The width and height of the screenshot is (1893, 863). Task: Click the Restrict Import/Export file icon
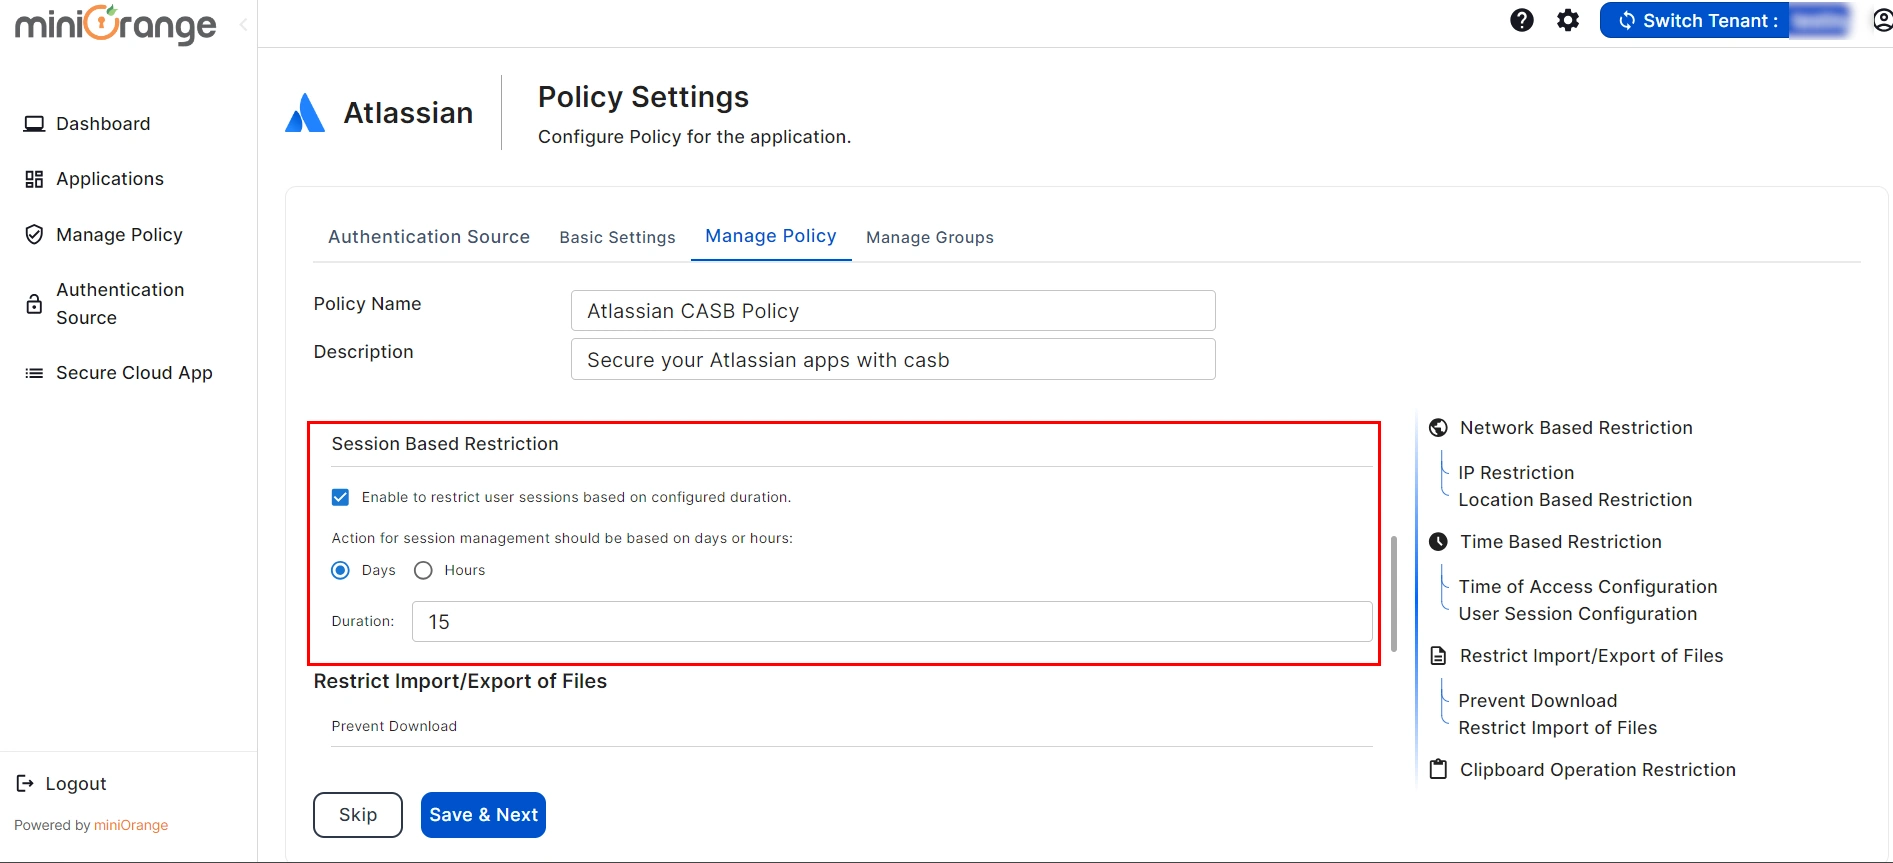click(1438, 656)
